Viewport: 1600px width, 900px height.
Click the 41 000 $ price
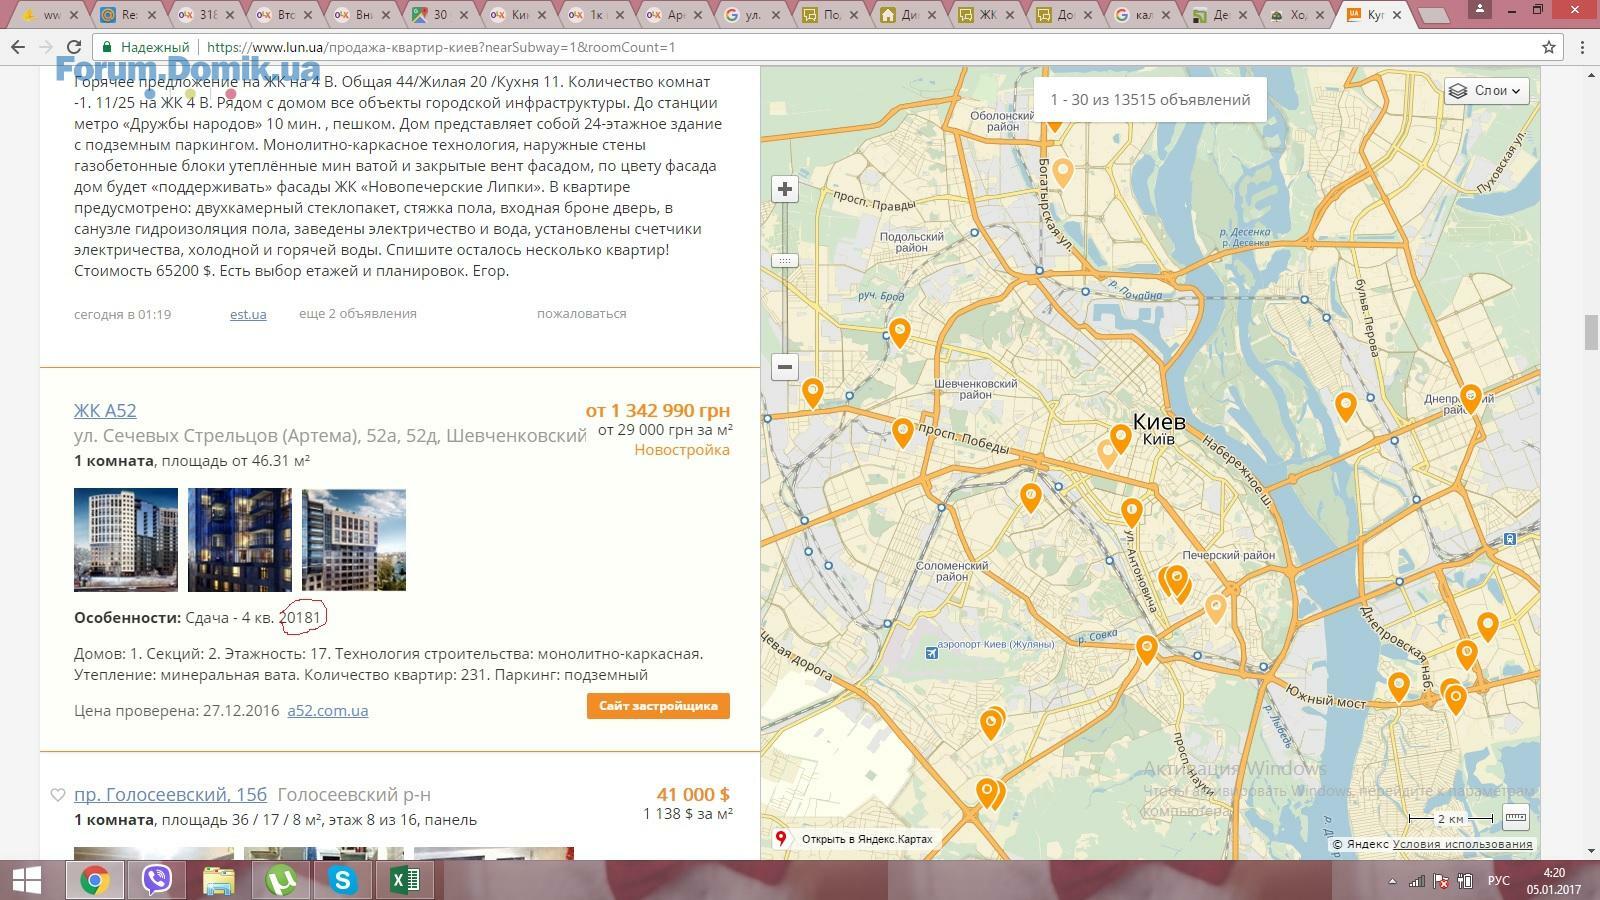point(693,794)
